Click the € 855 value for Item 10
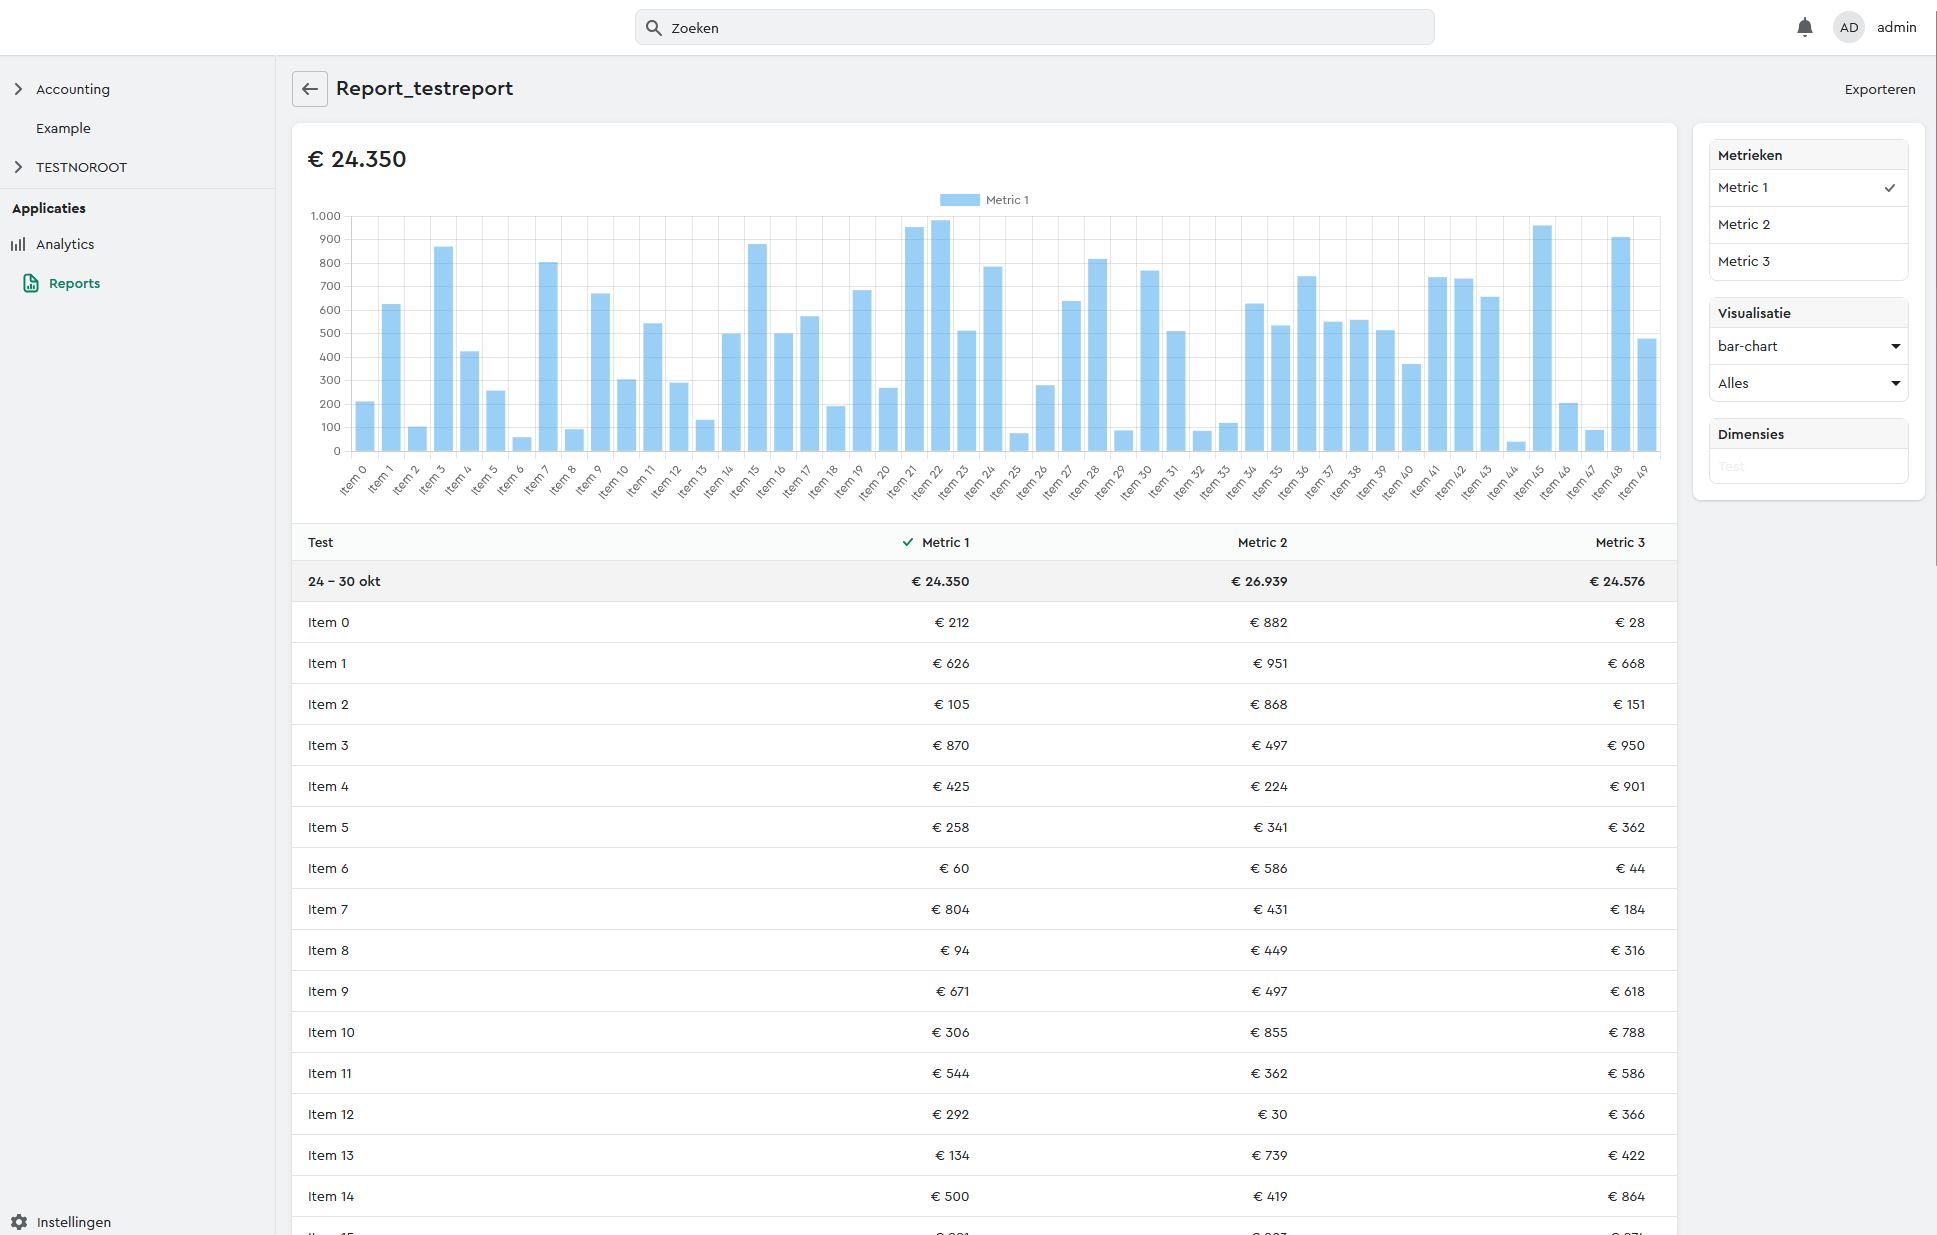 [x=1268, y=1032]
